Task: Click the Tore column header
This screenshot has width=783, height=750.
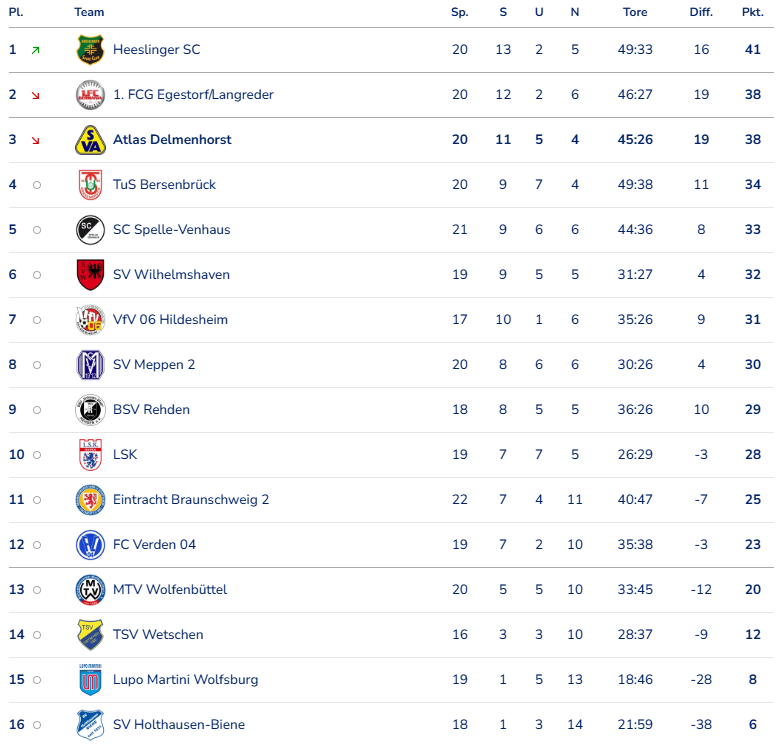Action: [635, 12]
